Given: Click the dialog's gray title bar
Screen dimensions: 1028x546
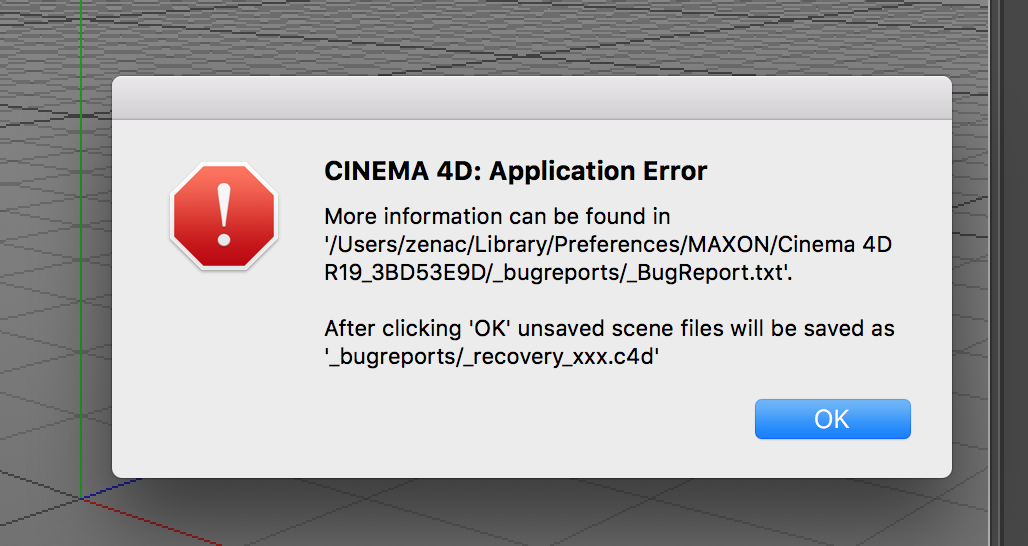Looking at the screenshot, I should coord(531,98).
